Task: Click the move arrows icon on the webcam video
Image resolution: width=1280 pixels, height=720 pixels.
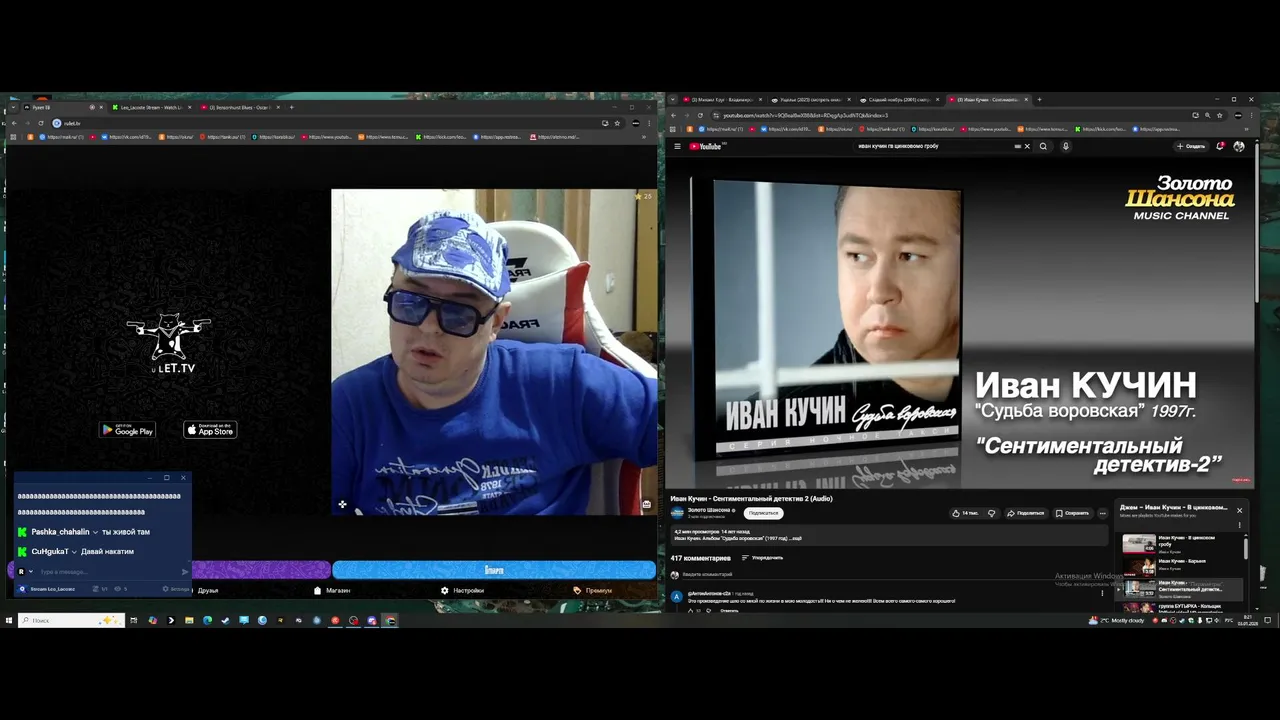Action: pyautogui.click(x=342, y=504)
